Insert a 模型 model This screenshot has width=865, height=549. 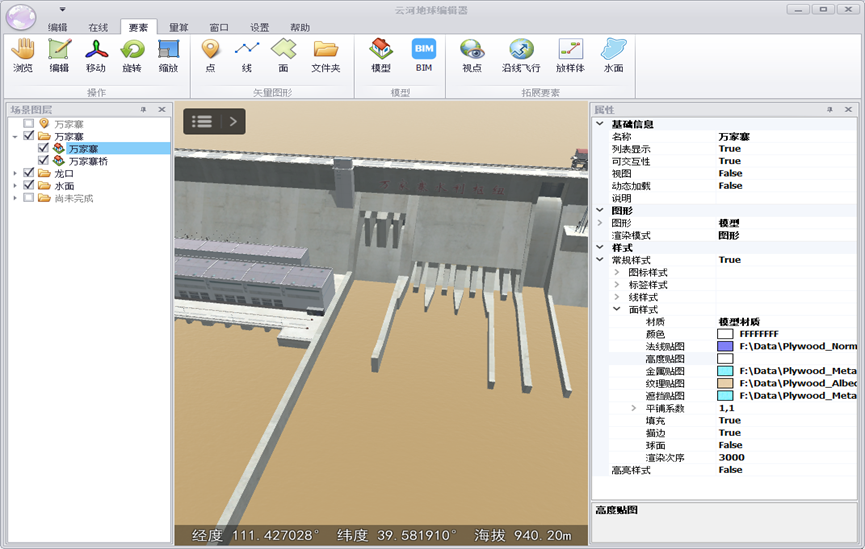point(381,56)
